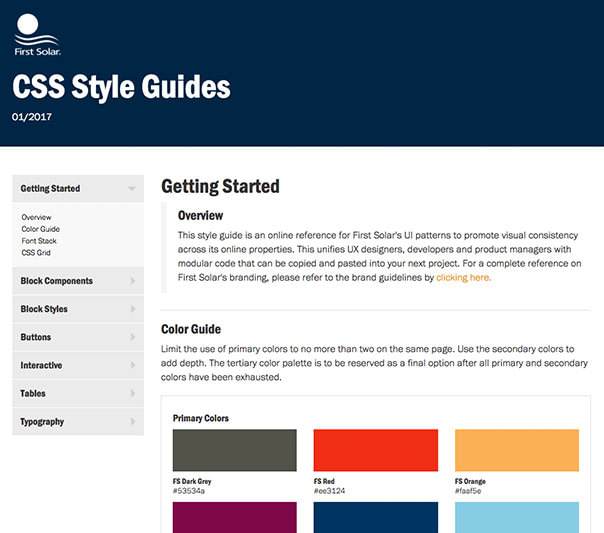The height and width of the screenshot is (533, 604).
Task: Collapse the Getting Started section arrow
Action: [132, 189]
